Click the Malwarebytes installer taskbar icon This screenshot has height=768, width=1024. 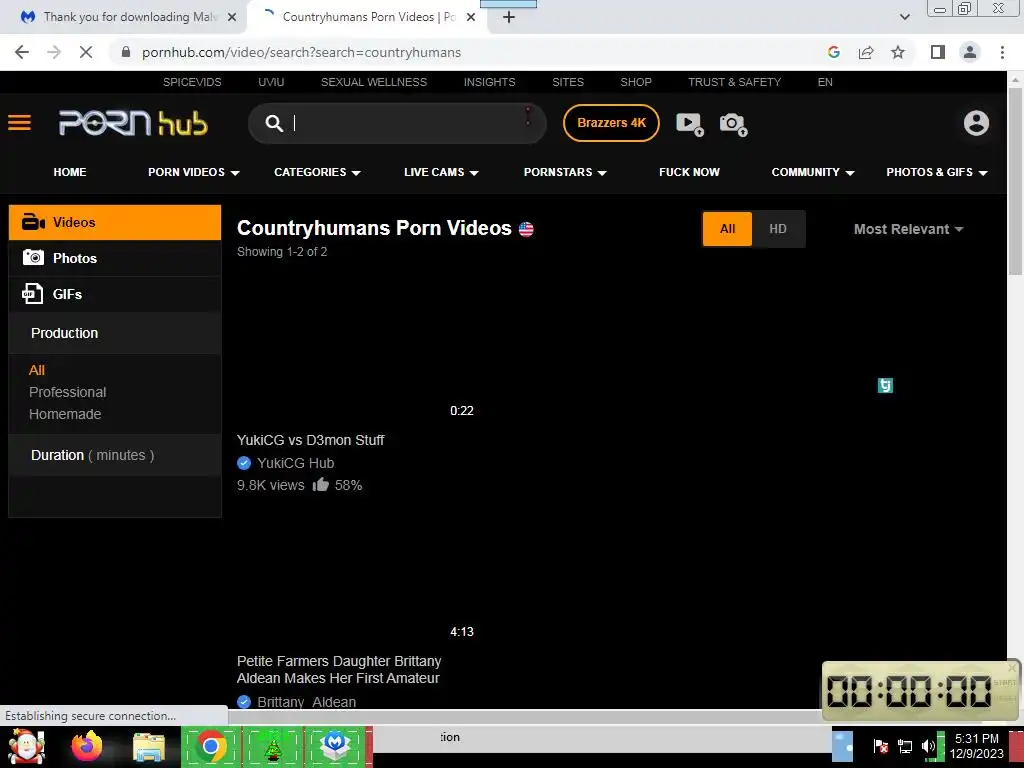[336, 746]
